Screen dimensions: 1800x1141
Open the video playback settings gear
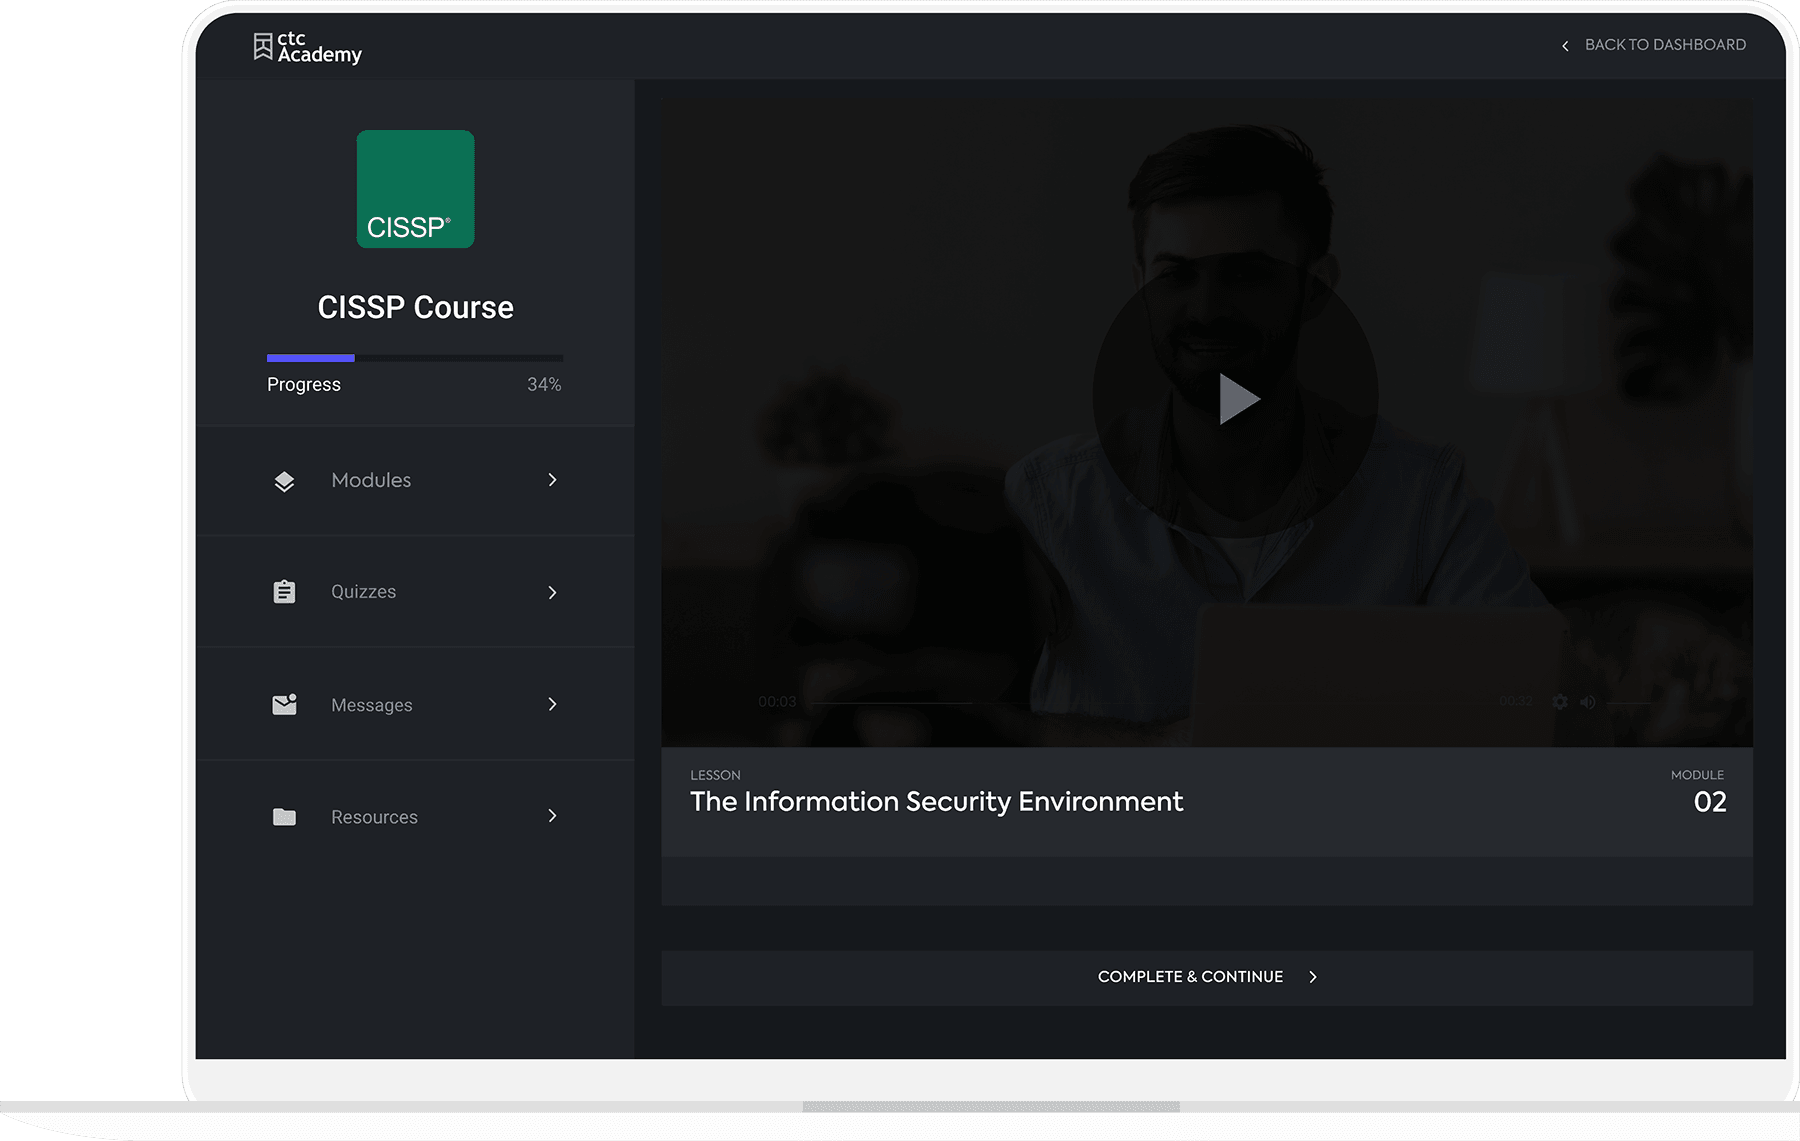[x=1559, y=701]
